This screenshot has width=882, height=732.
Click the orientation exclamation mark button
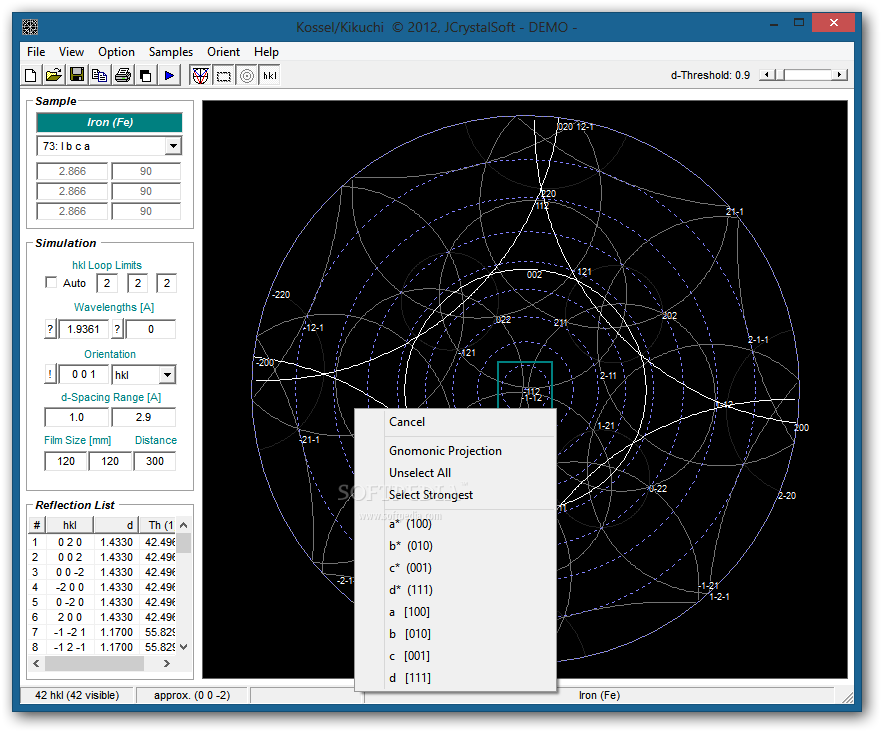click(50, 374)
